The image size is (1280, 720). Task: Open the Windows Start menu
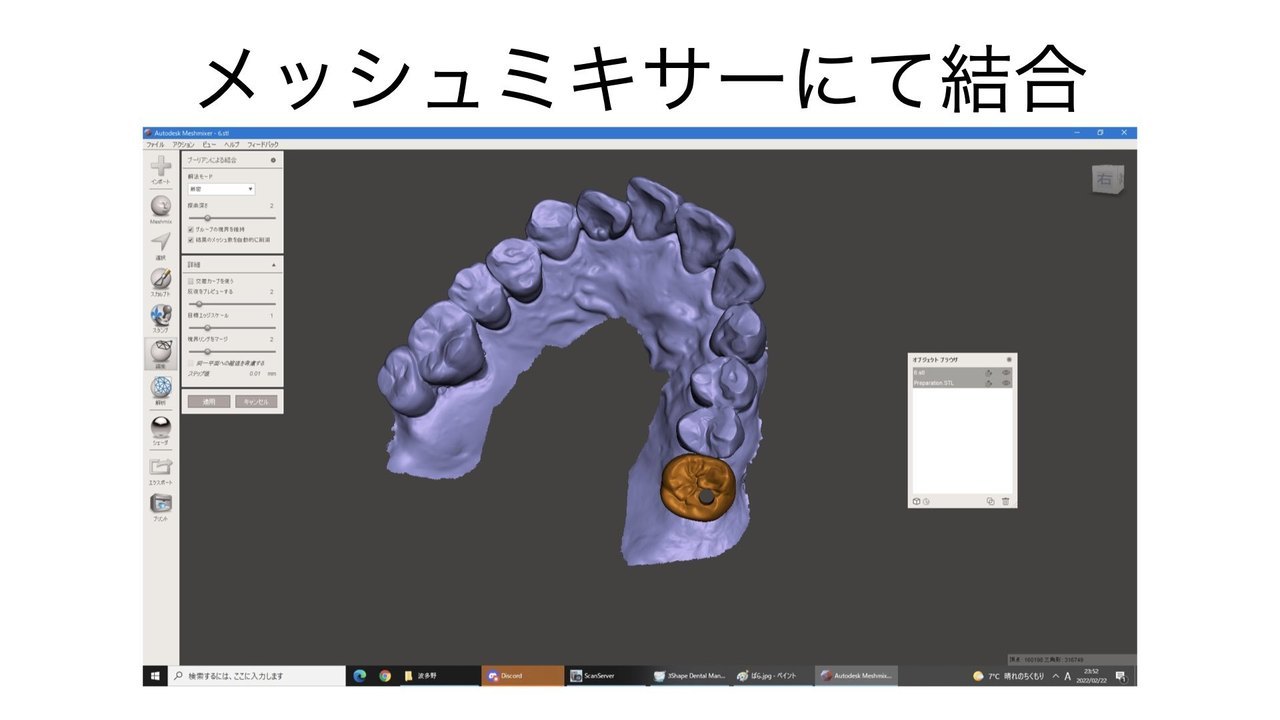pyautogui.click(x=157, y=676)
